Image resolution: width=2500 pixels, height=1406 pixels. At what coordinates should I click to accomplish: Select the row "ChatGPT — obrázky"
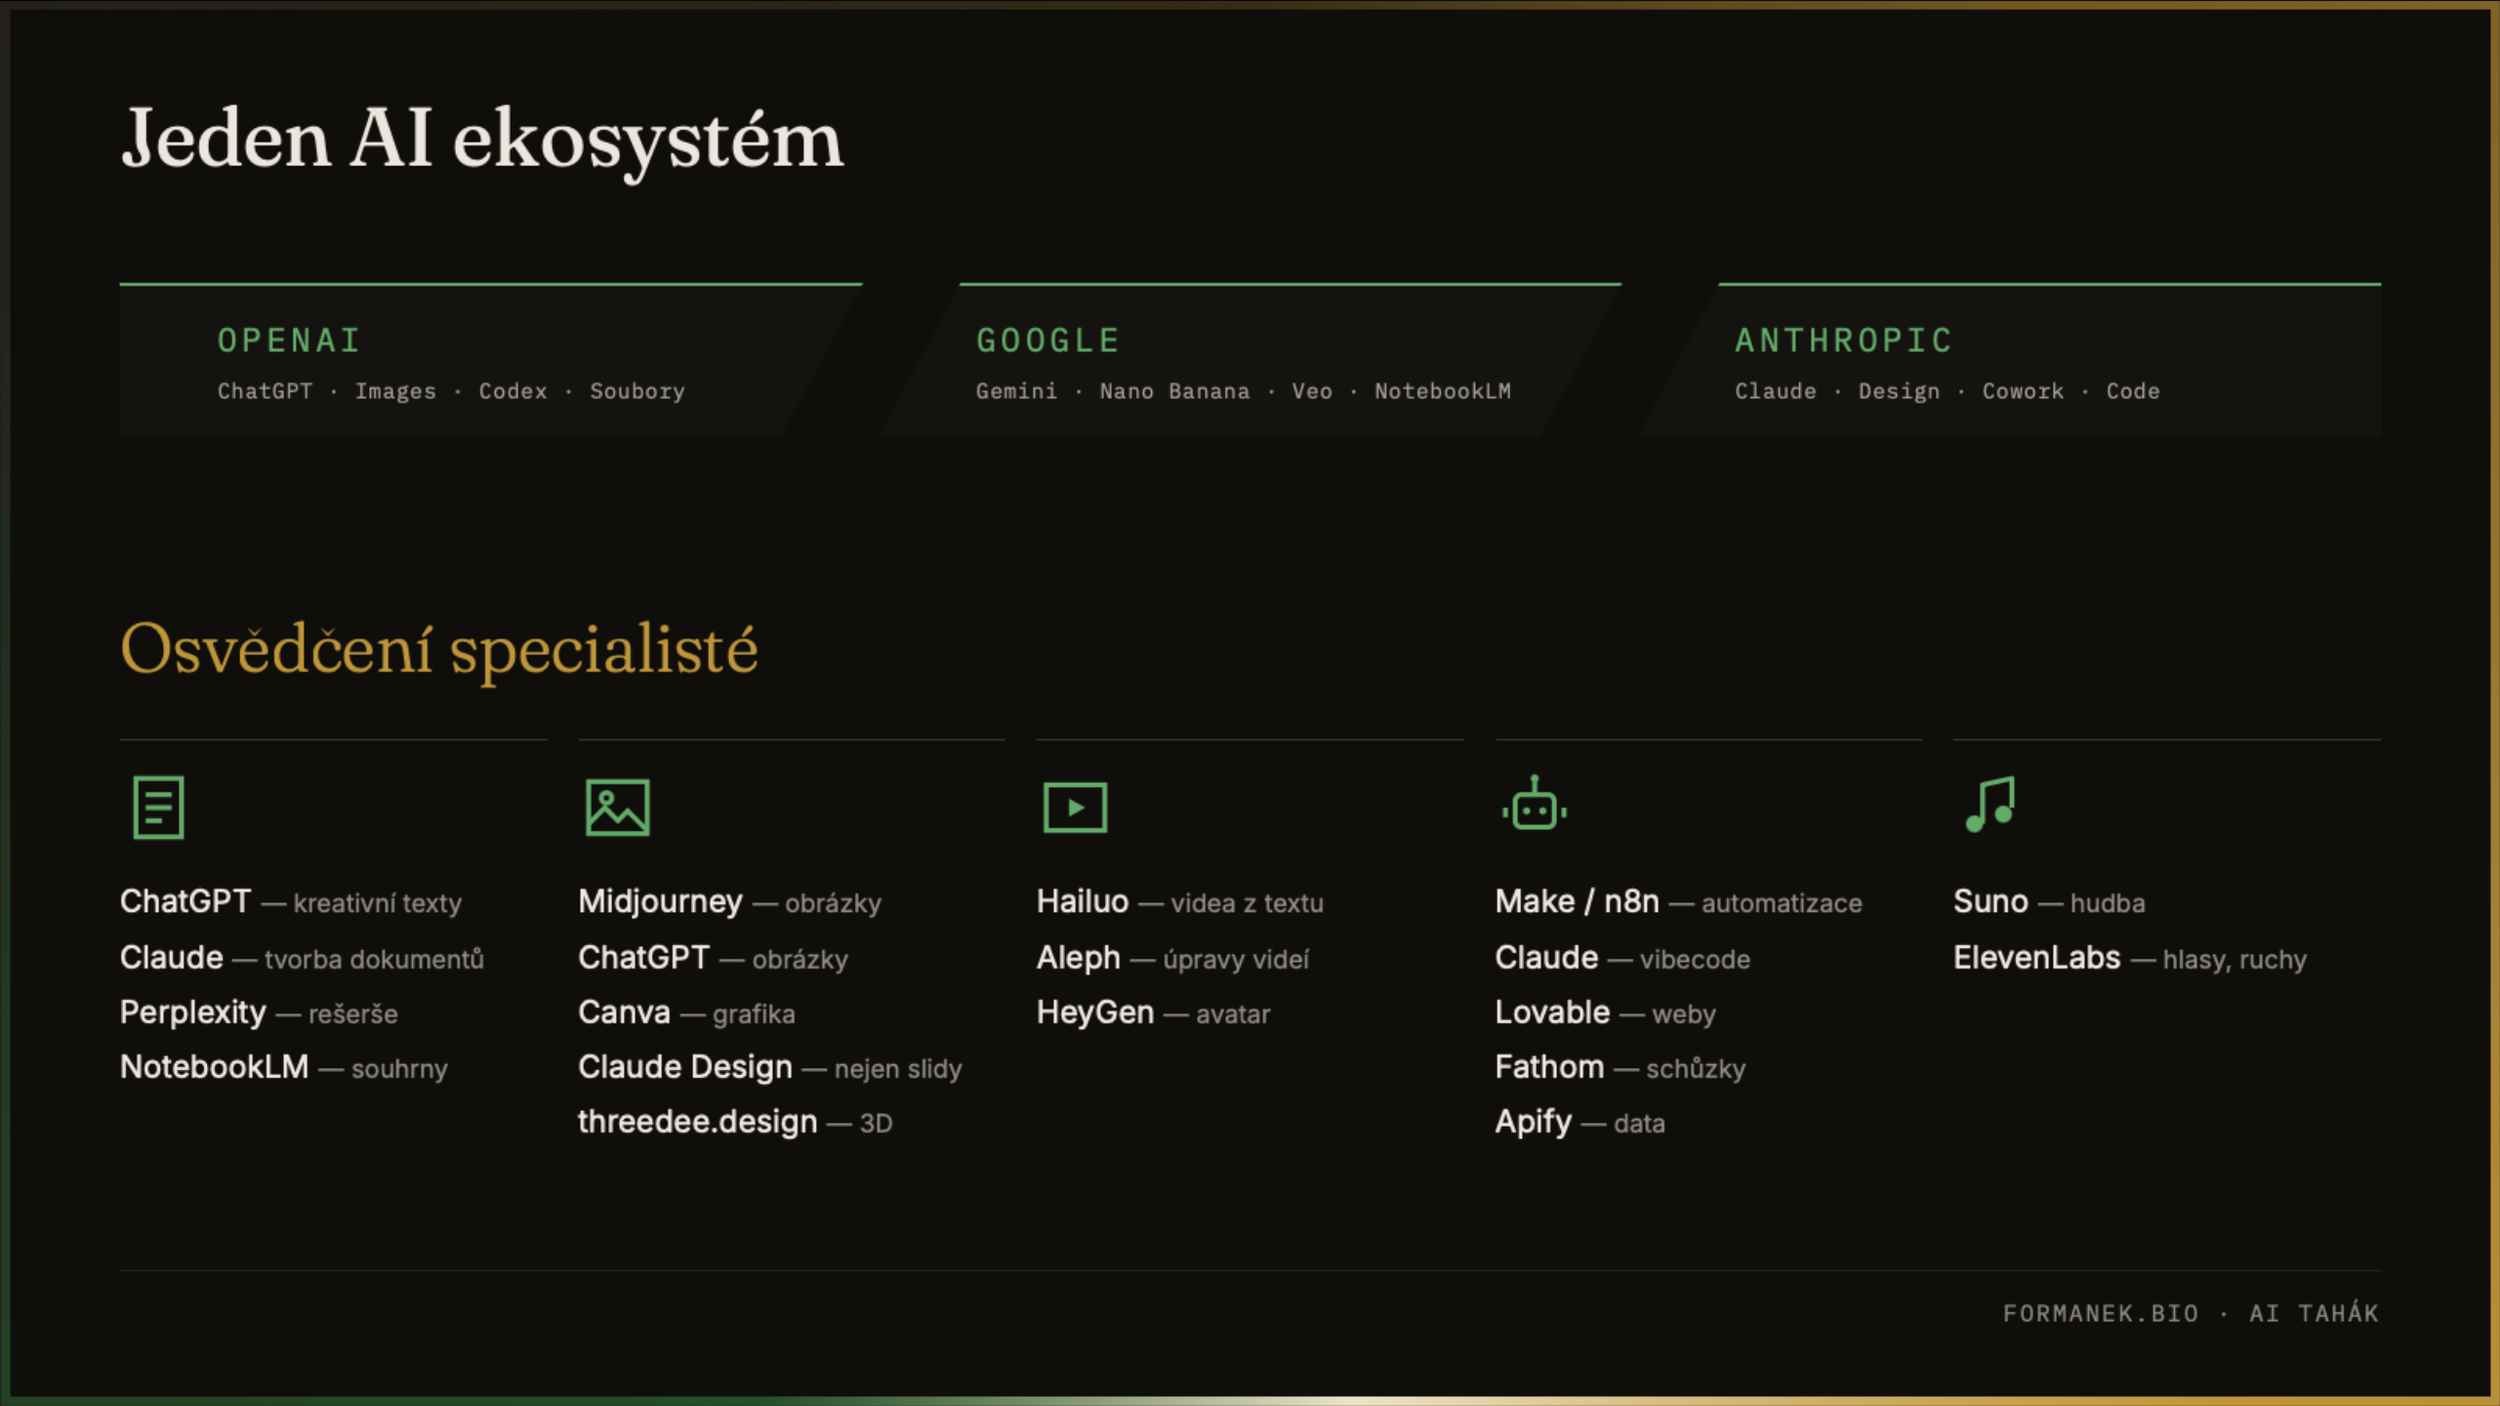(x=713, y=958)
